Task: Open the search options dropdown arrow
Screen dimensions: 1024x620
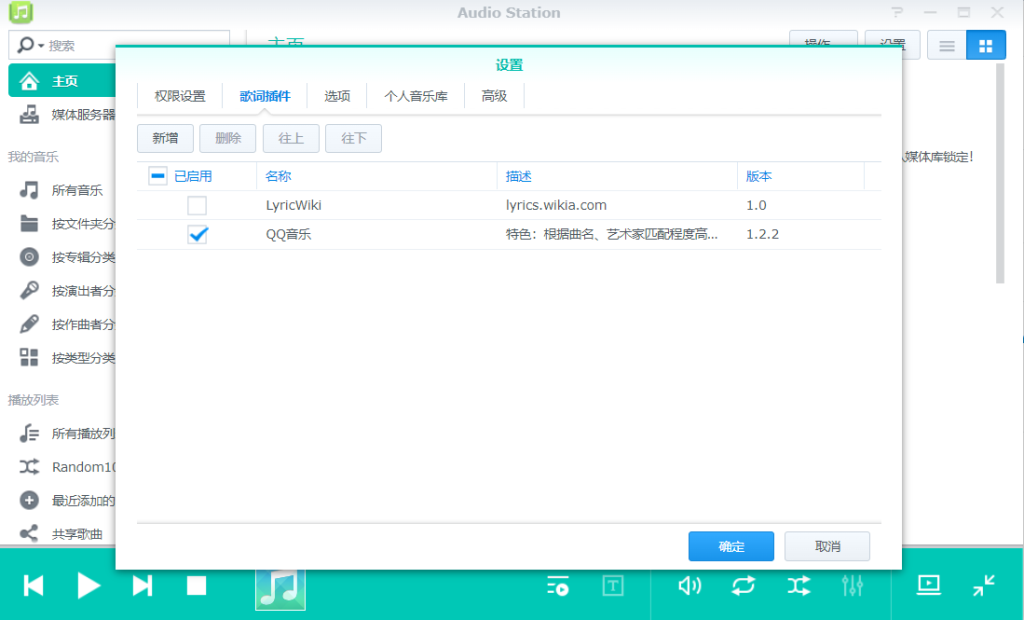Action: (41, 46)
